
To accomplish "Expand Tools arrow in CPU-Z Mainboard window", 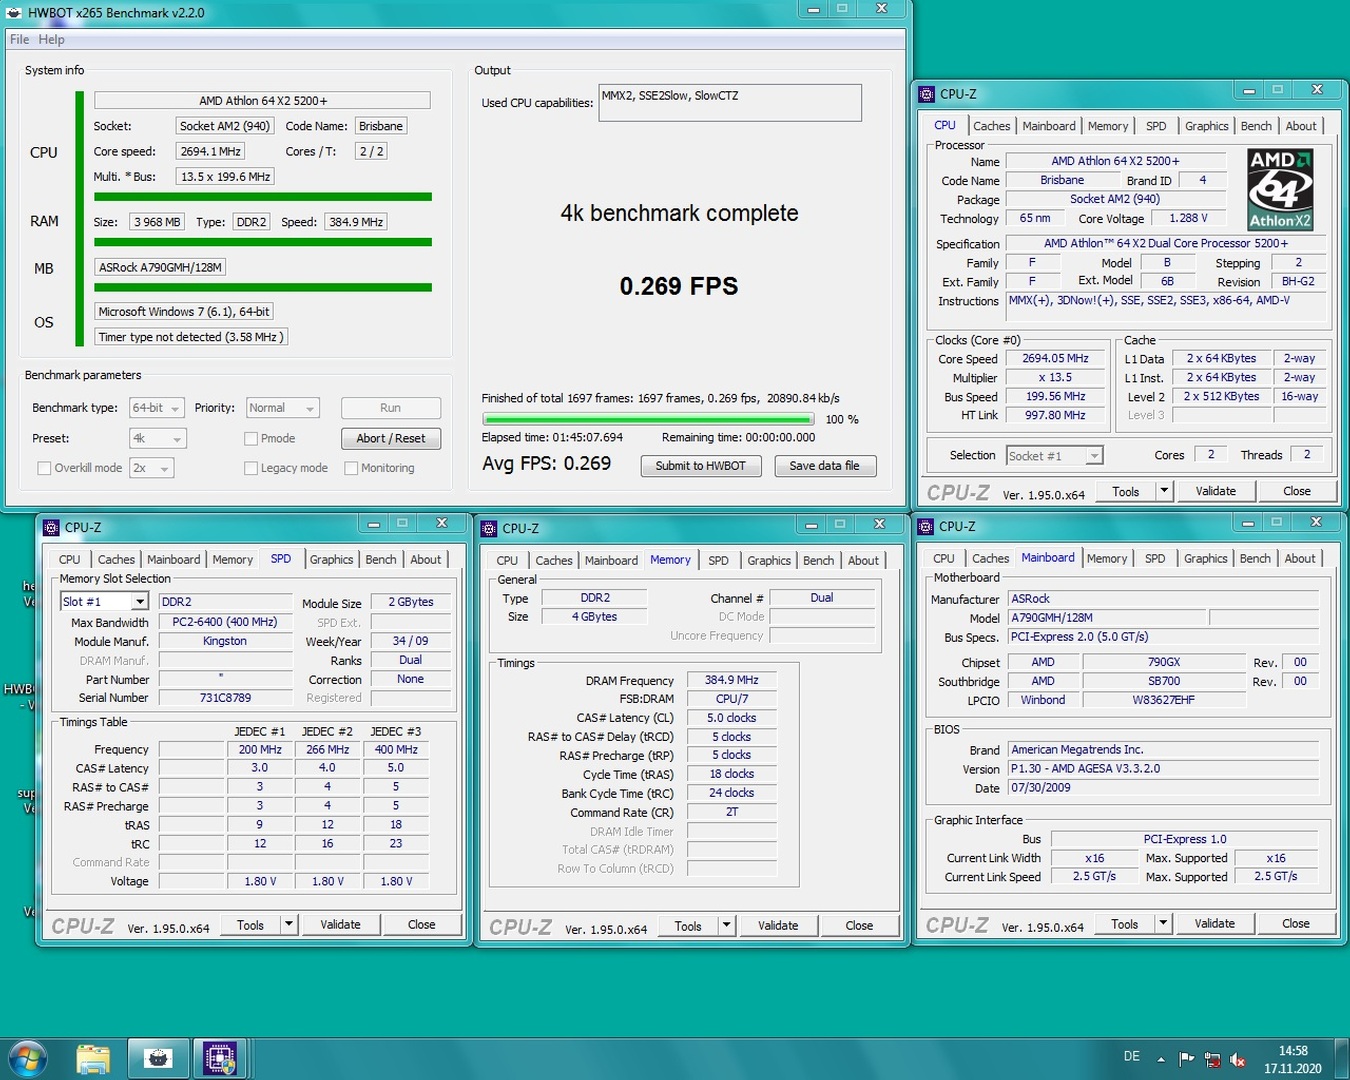I will point(1163,924).
